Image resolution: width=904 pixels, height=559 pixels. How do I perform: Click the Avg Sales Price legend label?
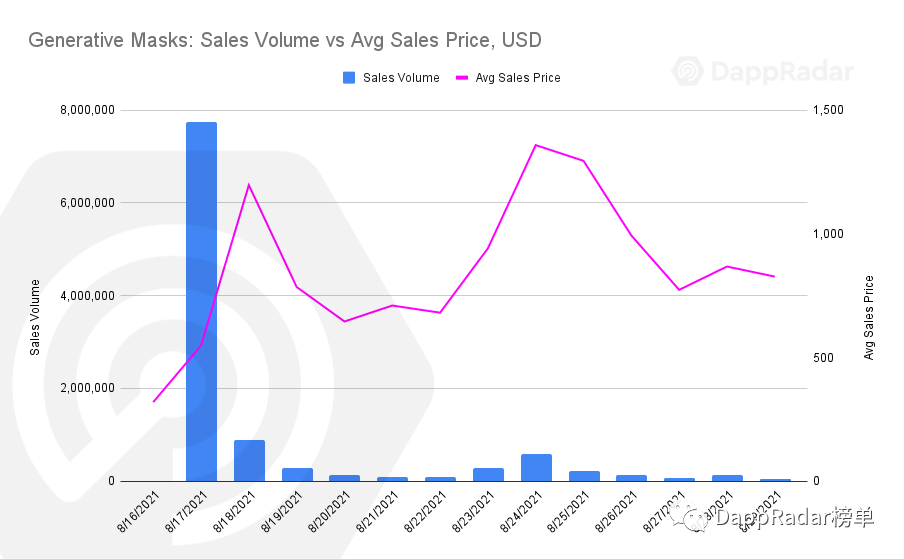pos(518,77)
